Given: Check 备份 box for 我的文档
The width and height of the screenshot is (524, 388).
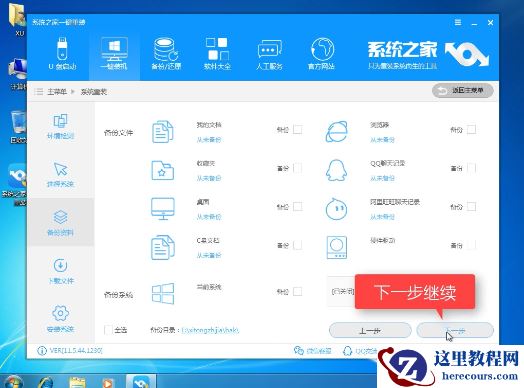Looking at the screenshot, I should click(x=297, y=129).
